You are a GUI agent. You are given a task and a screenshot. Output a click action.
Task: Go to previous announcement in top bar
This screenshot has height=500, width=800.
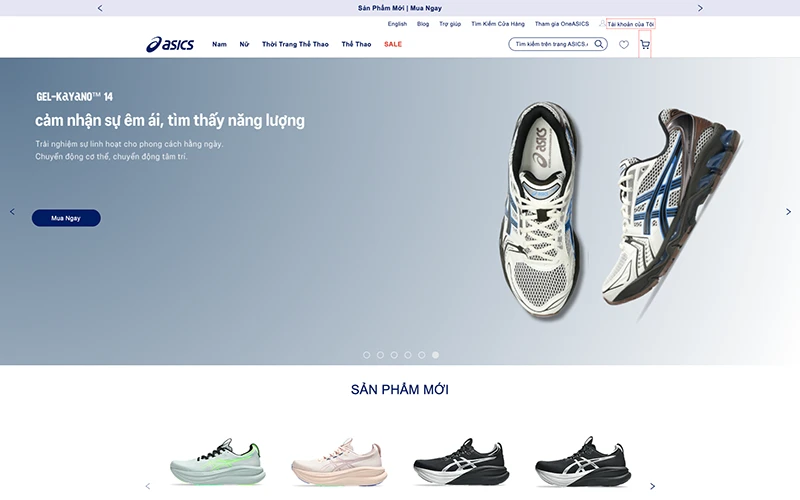coord(100,8)
